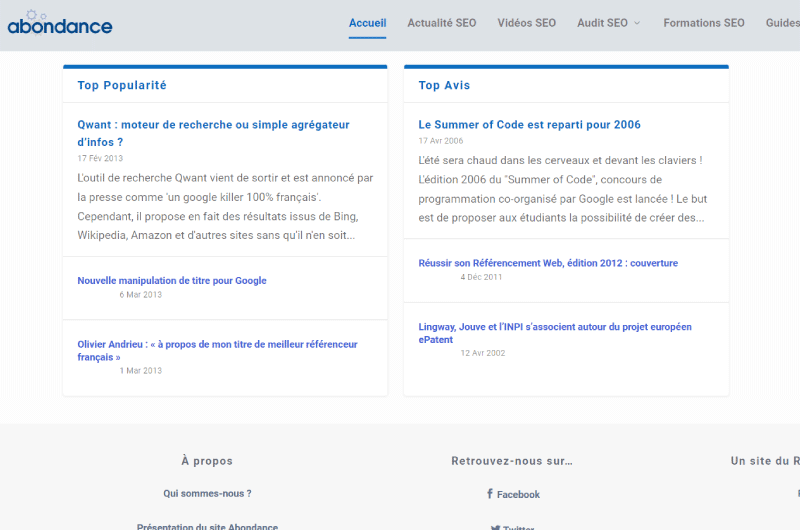Image resolution: width=800 pixels, height=530 pixels.
Task: Click the Facebook icon in footer
Action: coord(490,494)
